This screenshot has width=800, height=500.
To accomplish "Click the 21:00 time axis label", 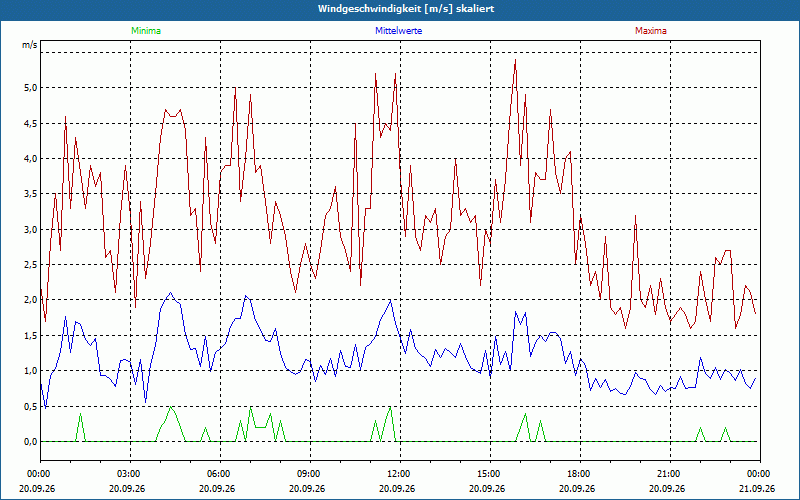I will point(668,474).
